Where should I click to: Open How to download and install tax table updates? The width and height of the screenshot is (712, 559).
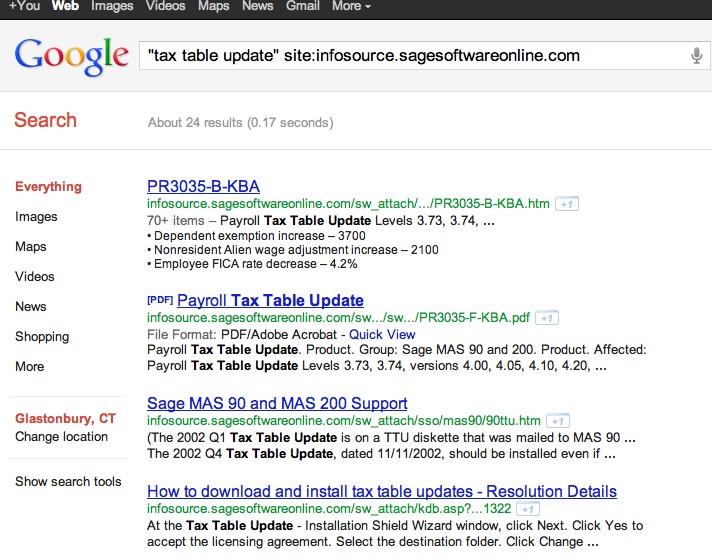pos(382,491)
